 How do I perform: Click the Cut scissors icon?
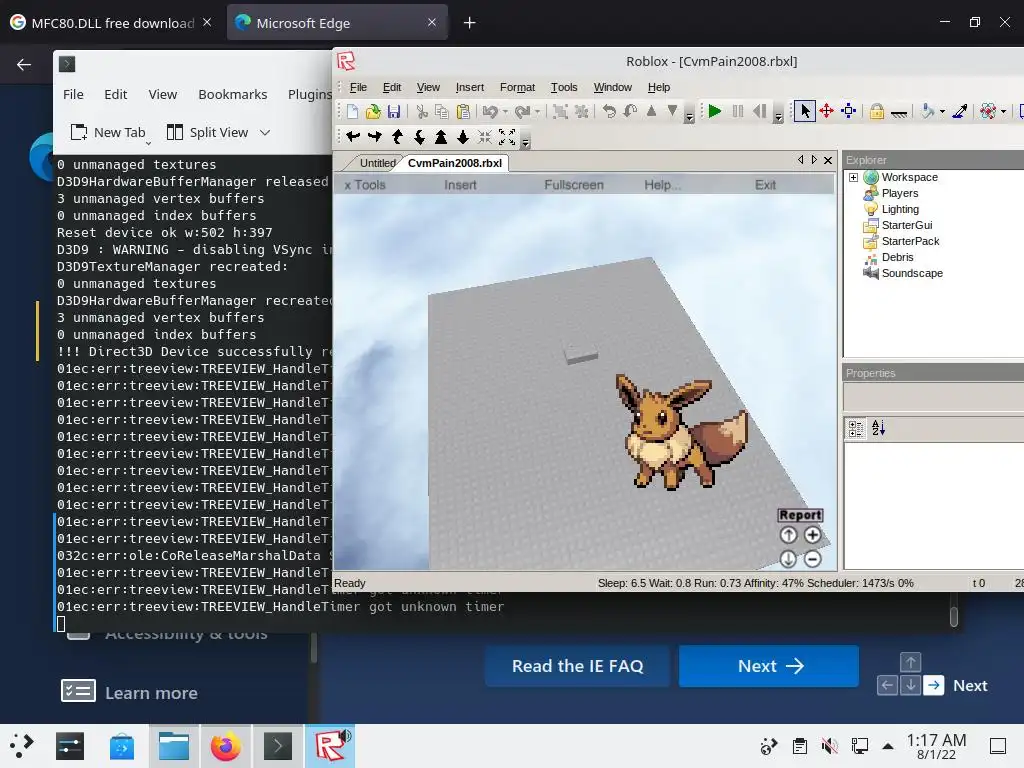pos(422,112)
